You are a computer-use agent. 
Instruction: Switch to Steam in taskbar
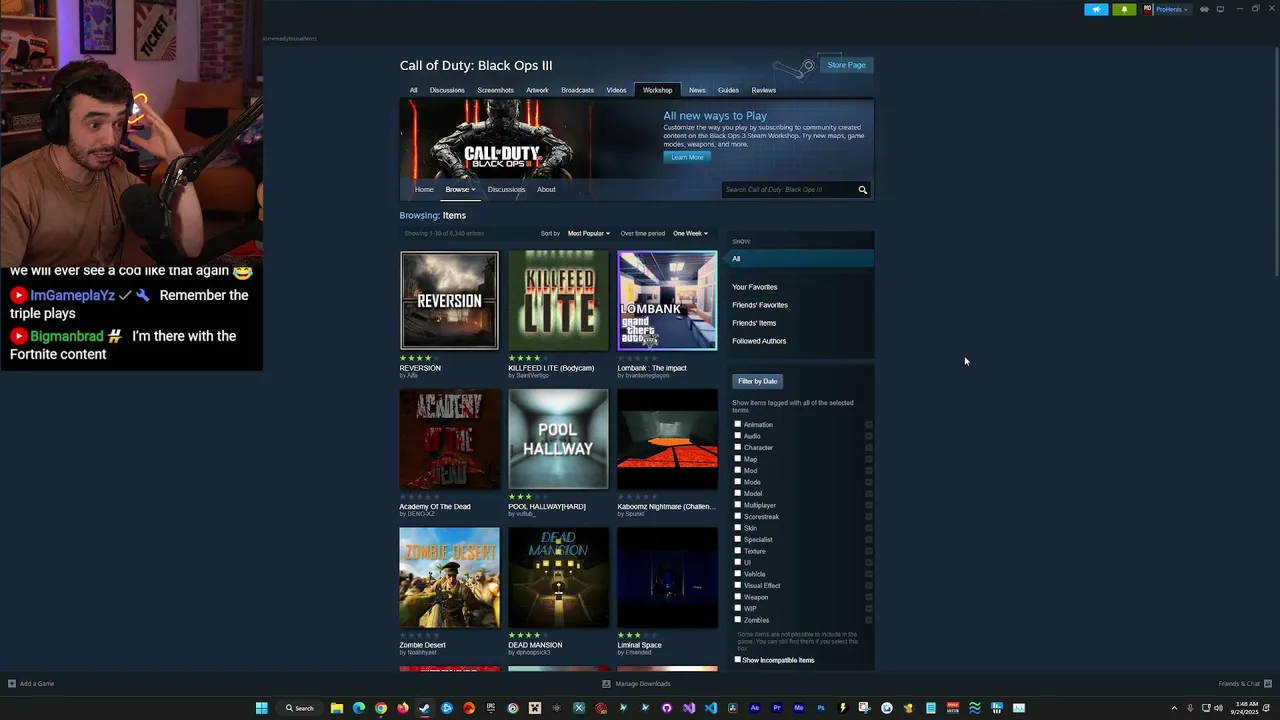pyautogui.click(x=425, y=708)
